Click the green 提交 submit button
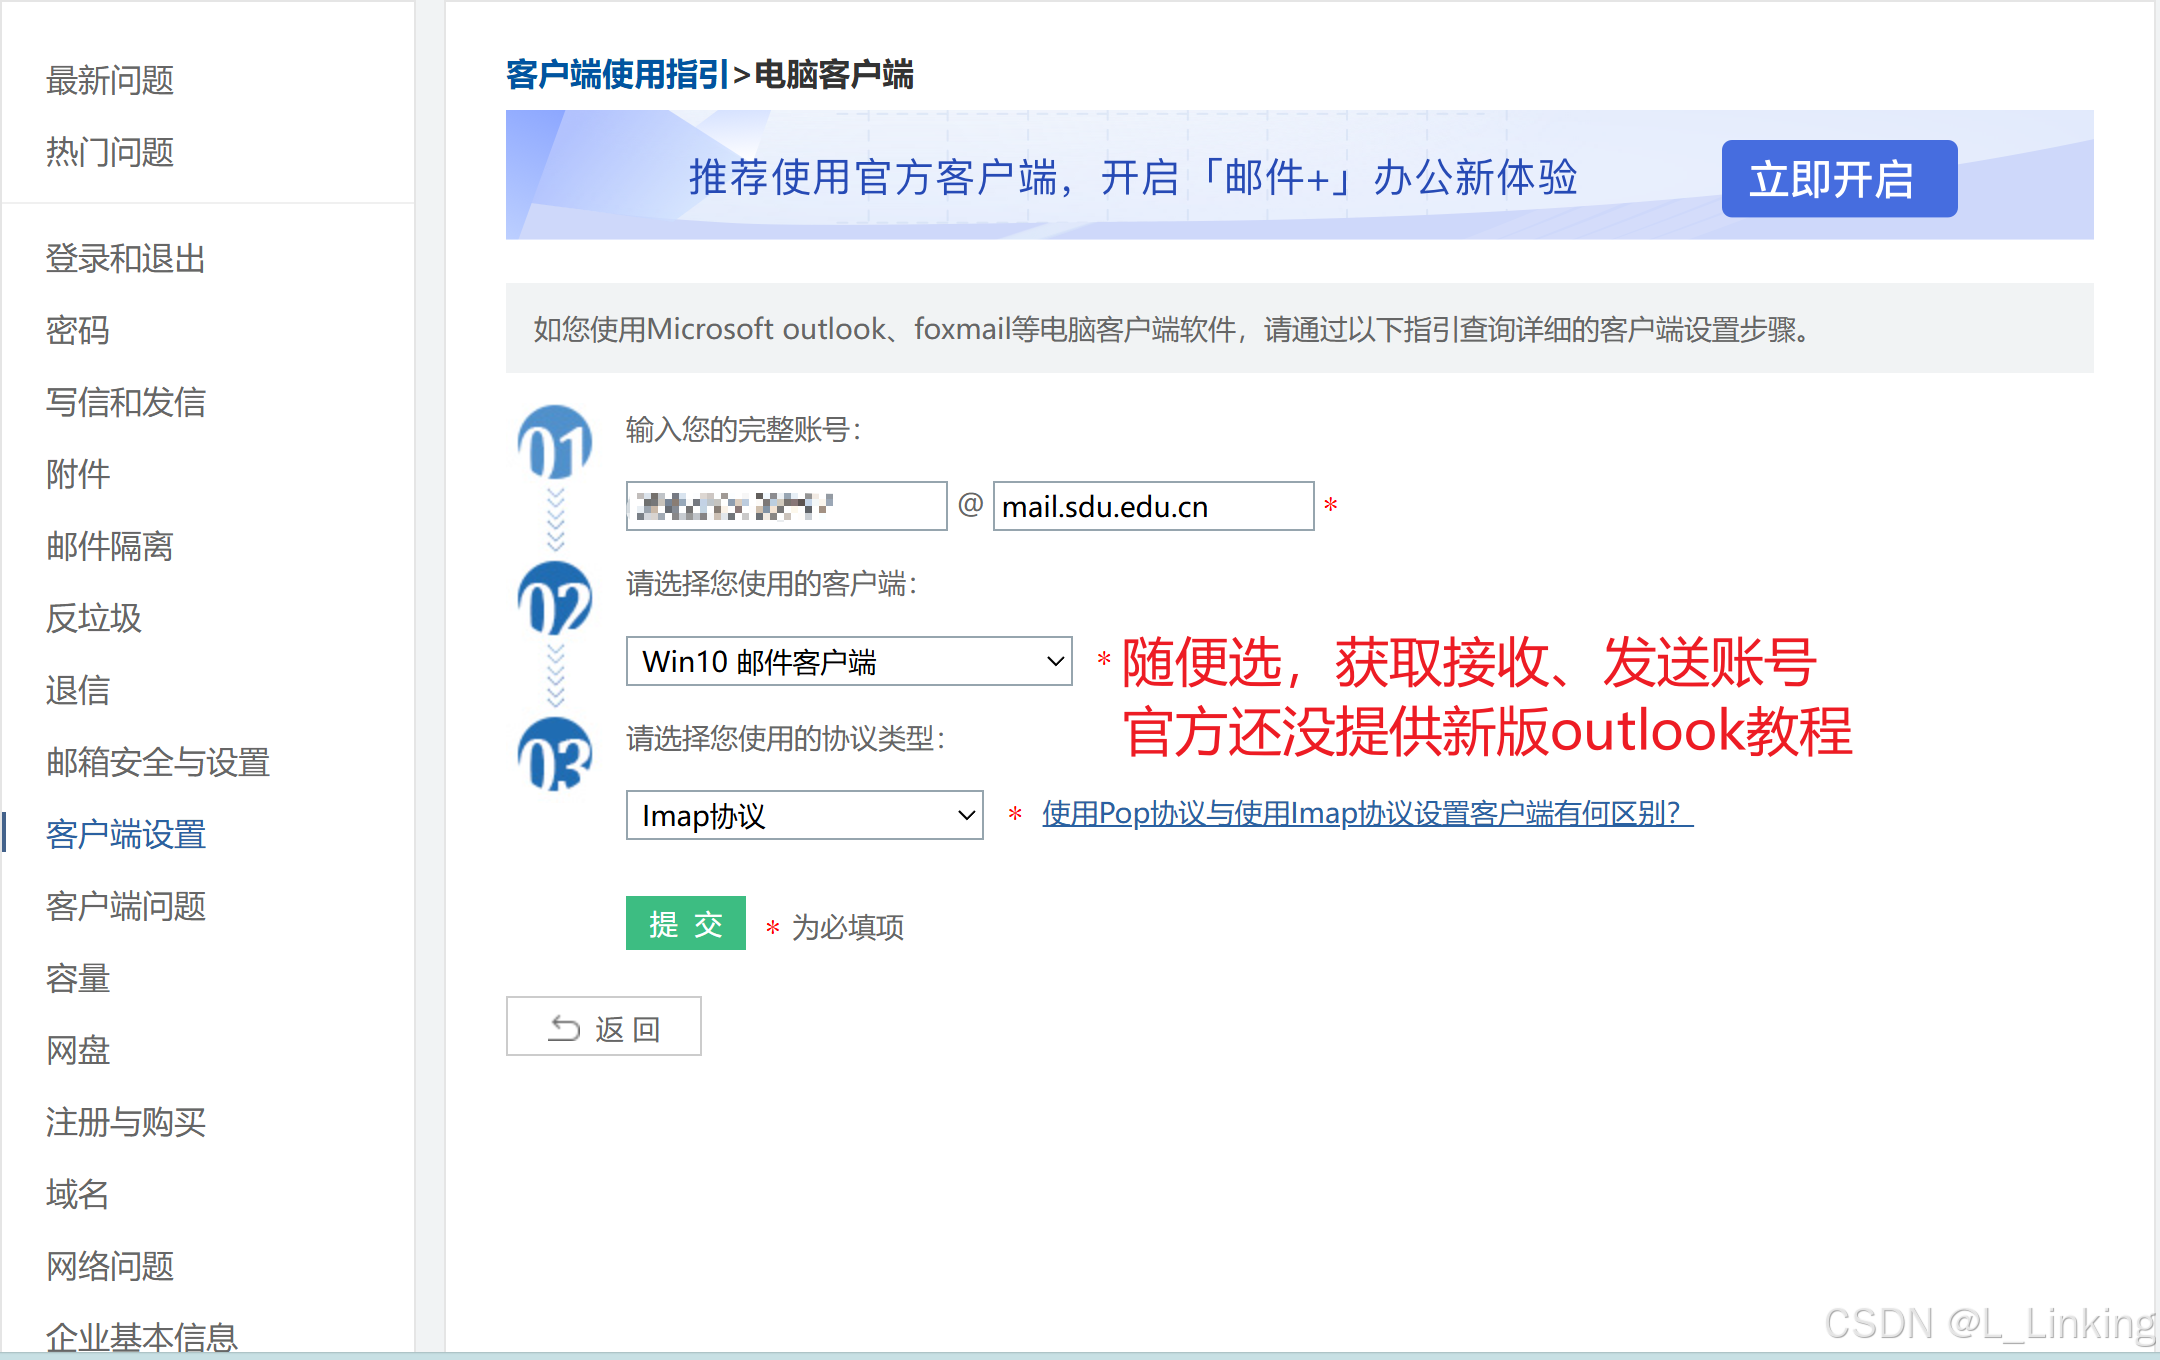This screenshot has width=2160, height=1360. [685, 923]
